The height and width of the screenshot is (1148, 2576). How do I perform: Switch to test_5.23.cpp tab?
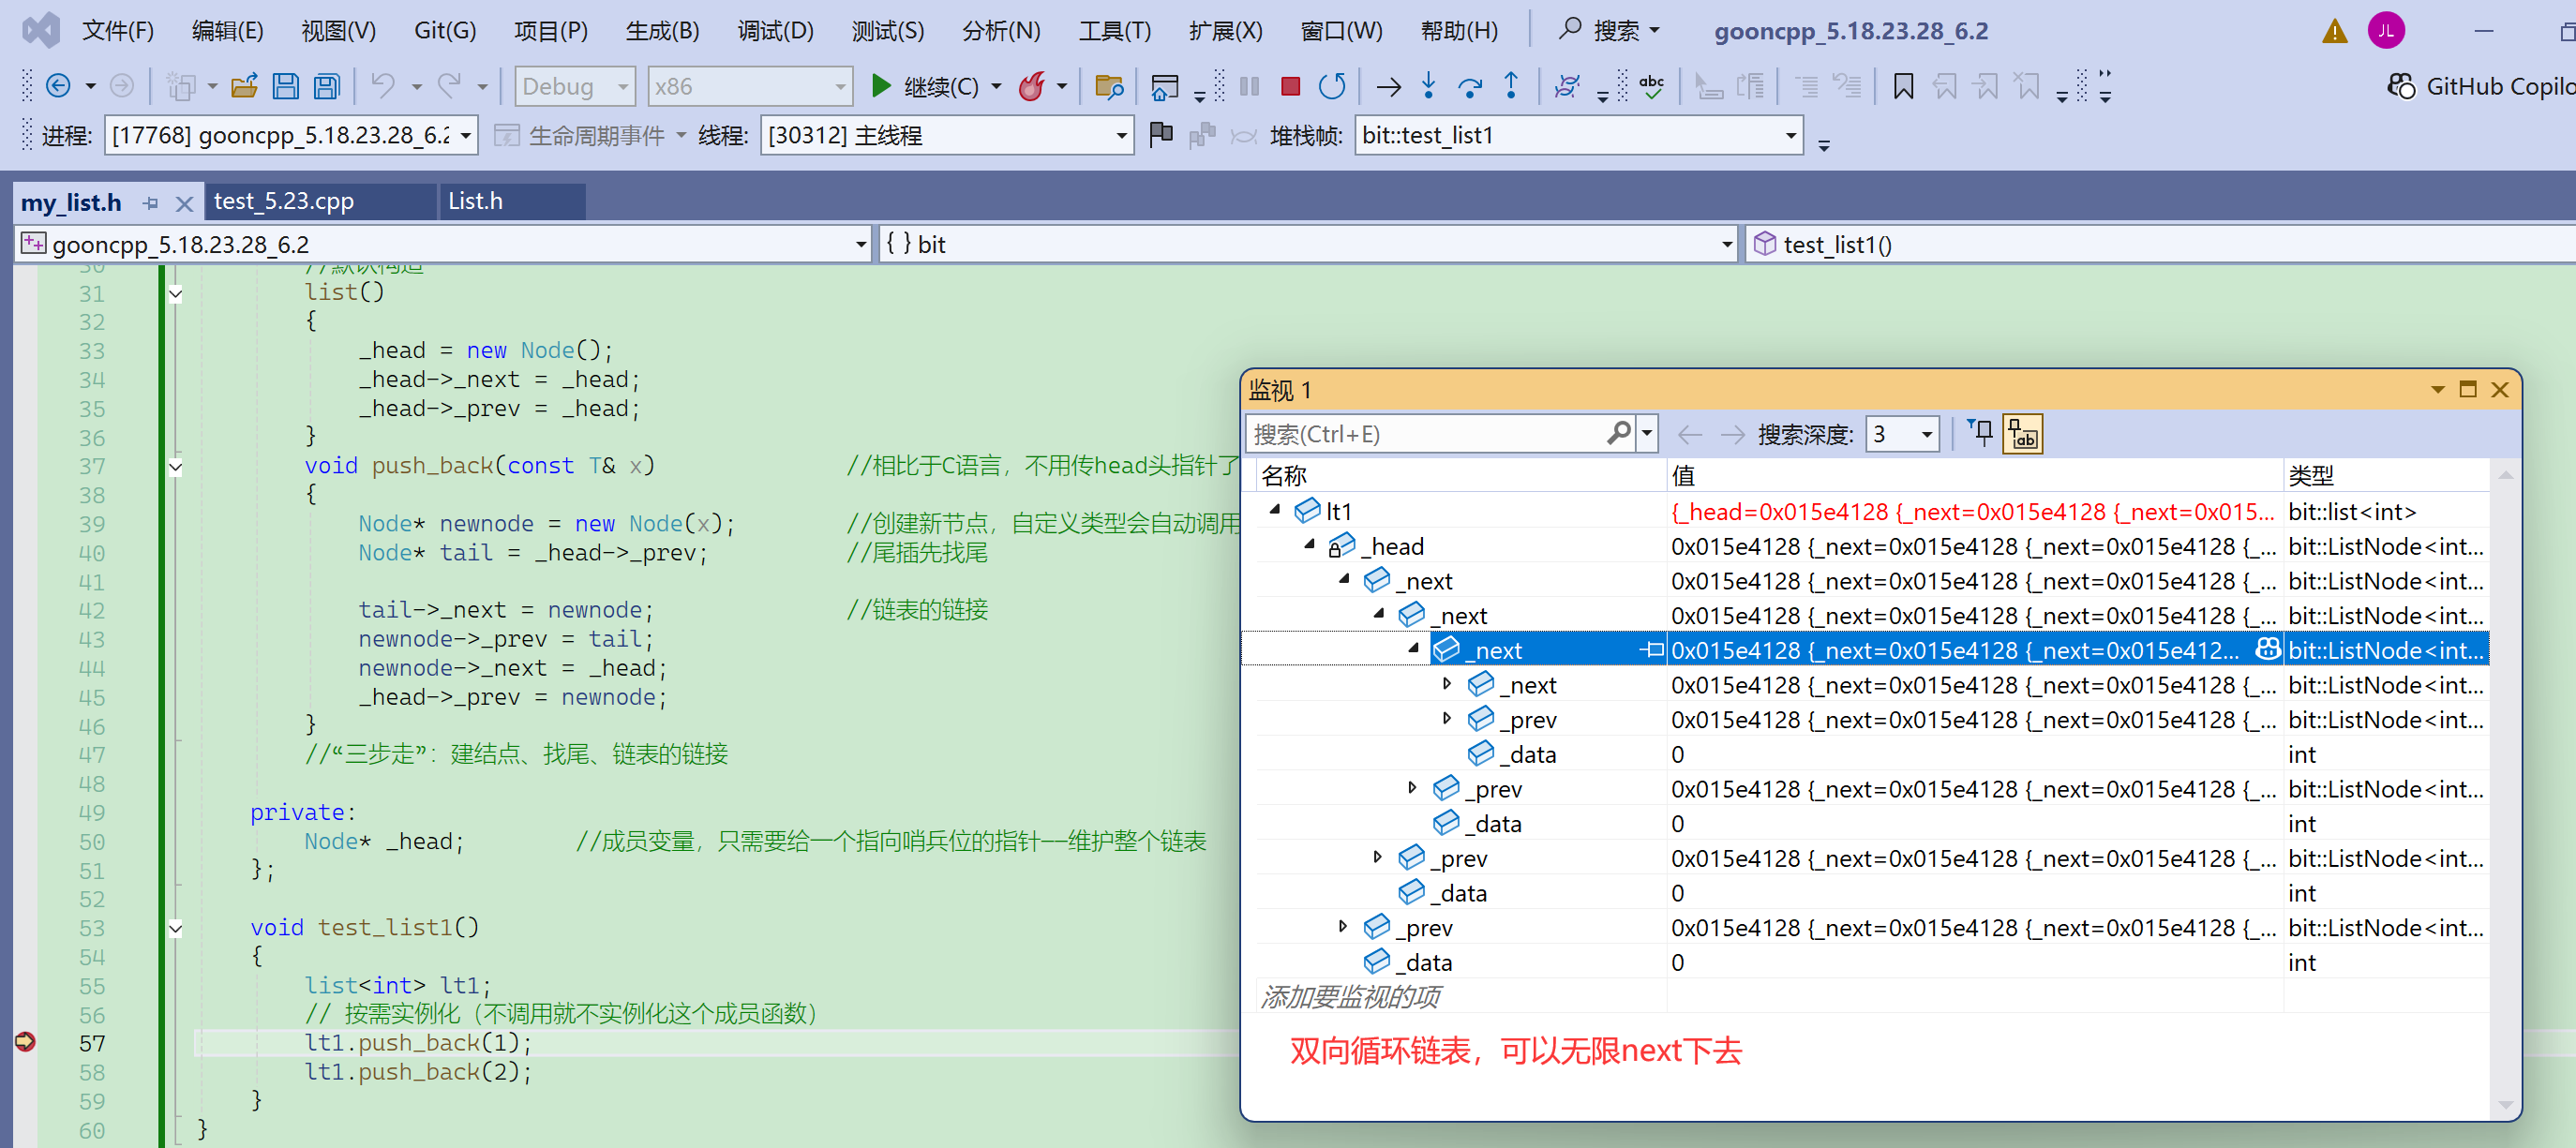click(284, 201)
